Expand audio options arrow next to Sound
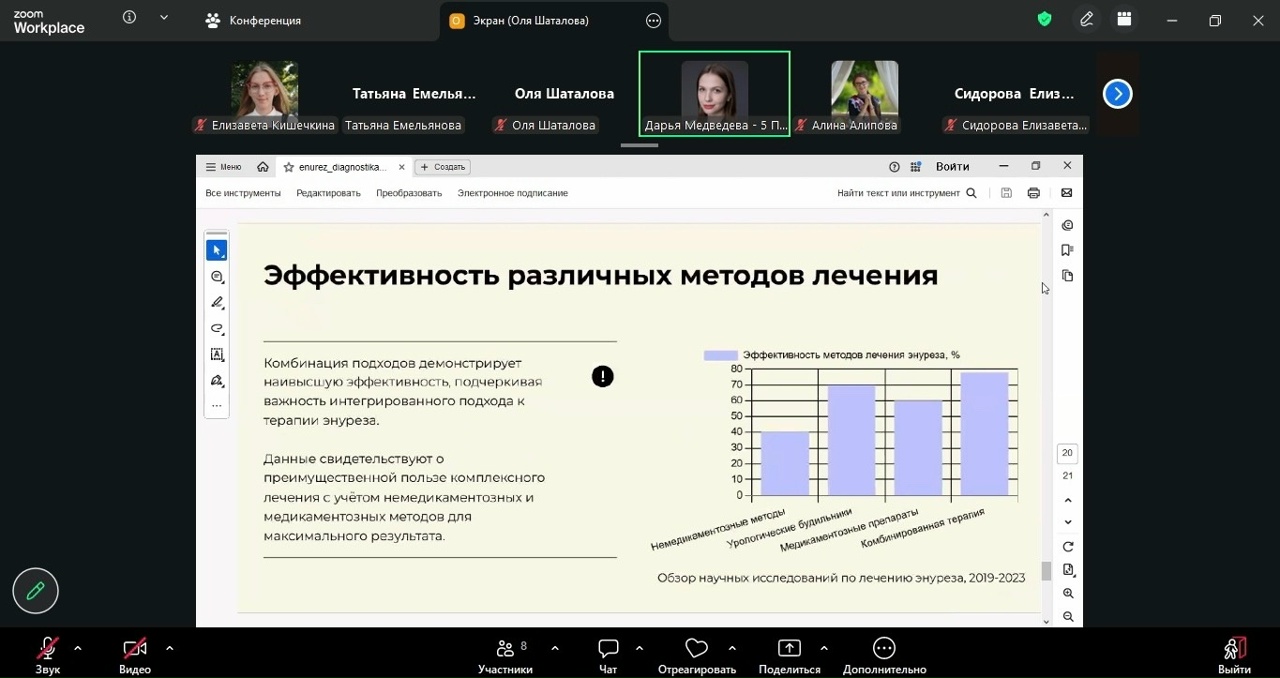 coord(78,648)
